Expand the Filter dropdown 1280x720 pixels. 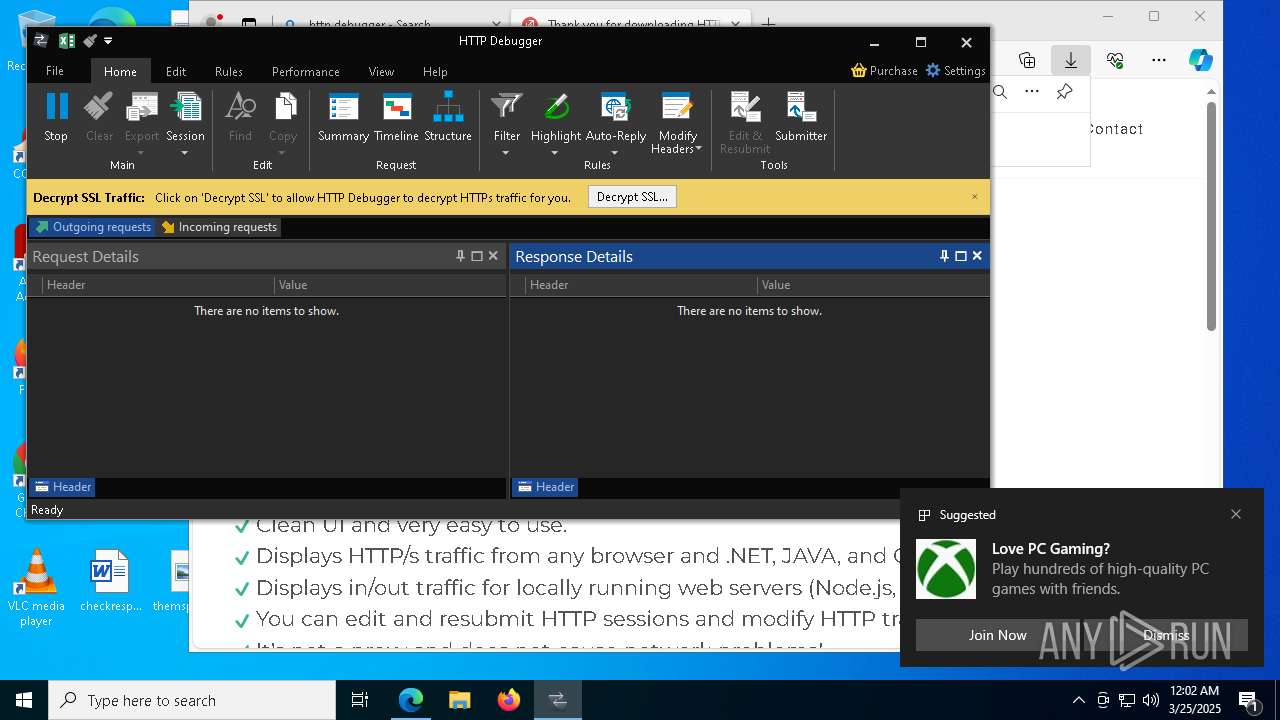coord(506,153)
